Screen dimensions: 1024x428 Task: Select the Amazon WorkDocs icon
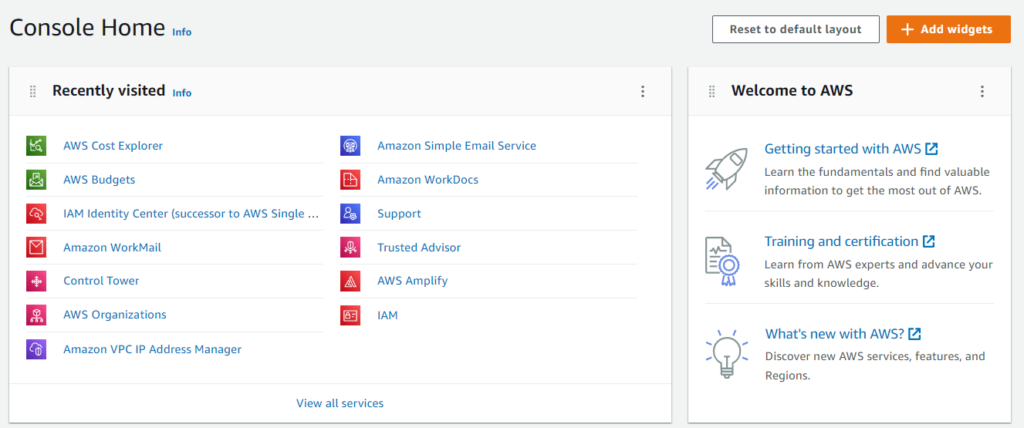[350, 180]
